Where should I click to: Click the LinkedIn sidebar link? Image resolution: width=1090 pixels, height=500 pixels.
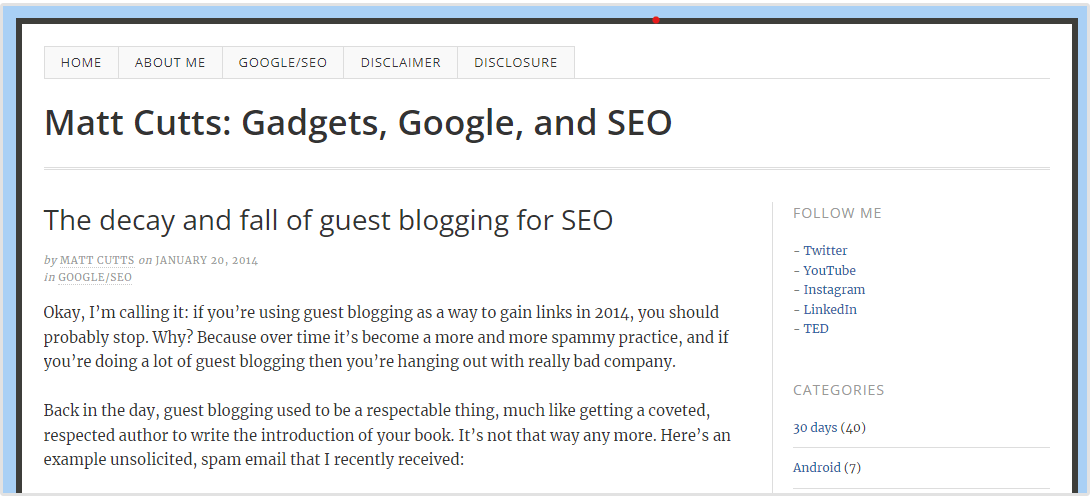pos(830,309)
